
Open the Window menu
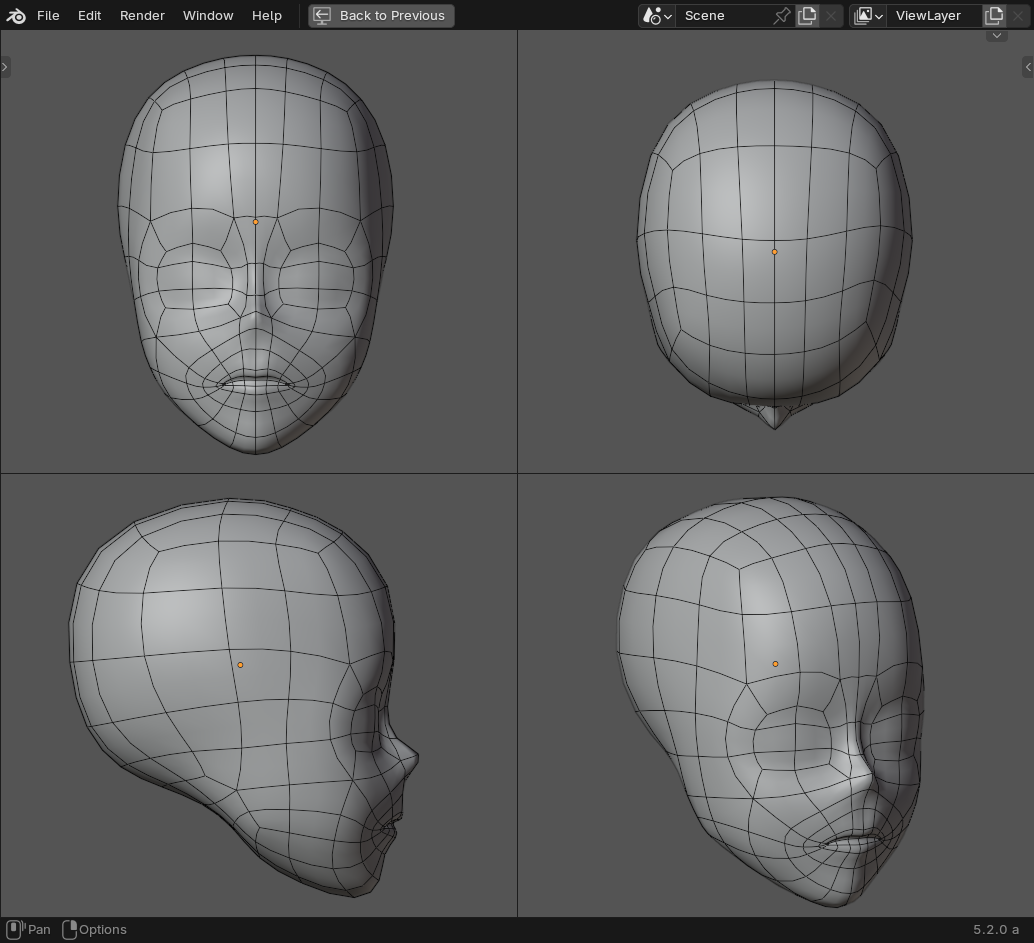208,16
